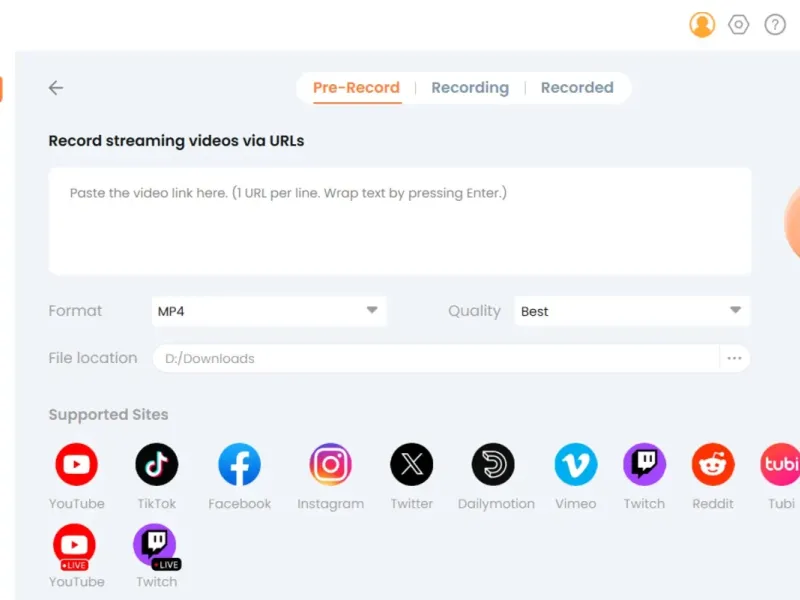This screenshot has width=800, height=600.
Task: Select the Tubi site icon
Action: [781, 464]
